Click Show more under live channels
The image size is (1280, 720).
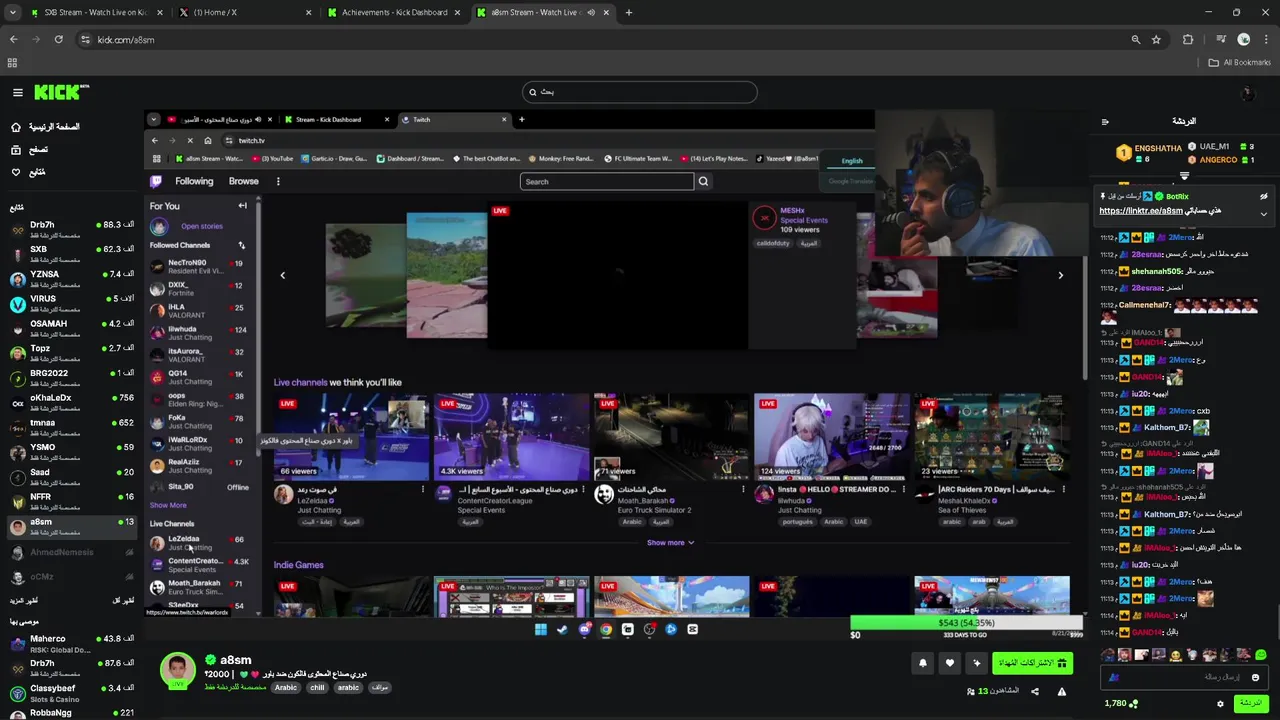coord(670,543)
